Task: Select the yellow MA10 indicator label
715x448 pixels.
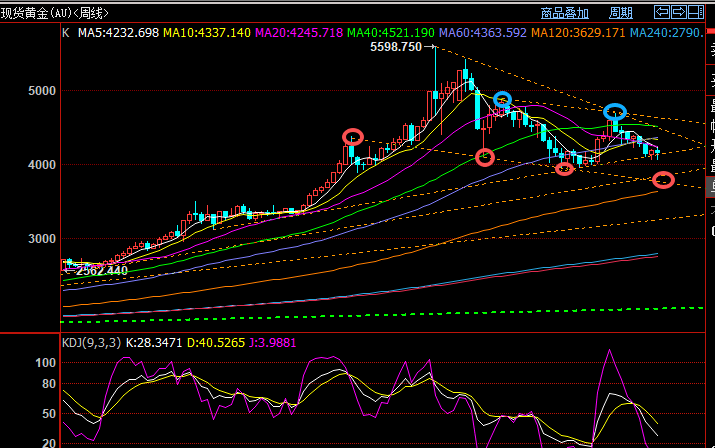Action: 207,33
